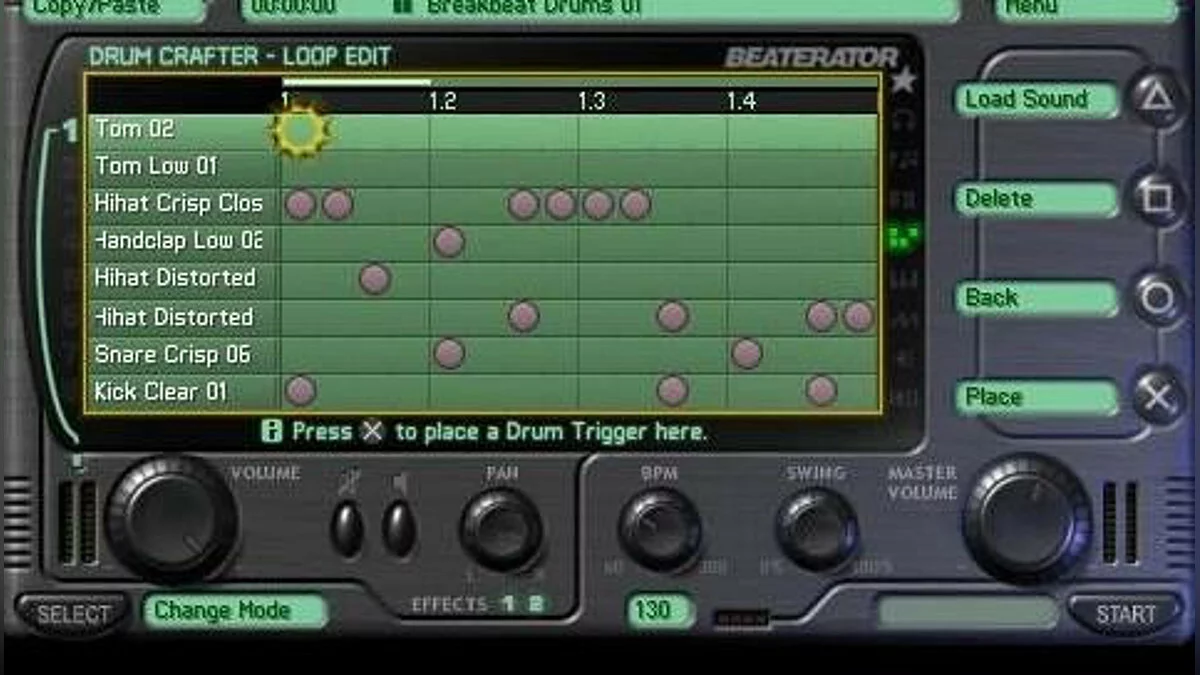
Task: Jump to the 1.3 beat marker
Action: coord(591,100)
